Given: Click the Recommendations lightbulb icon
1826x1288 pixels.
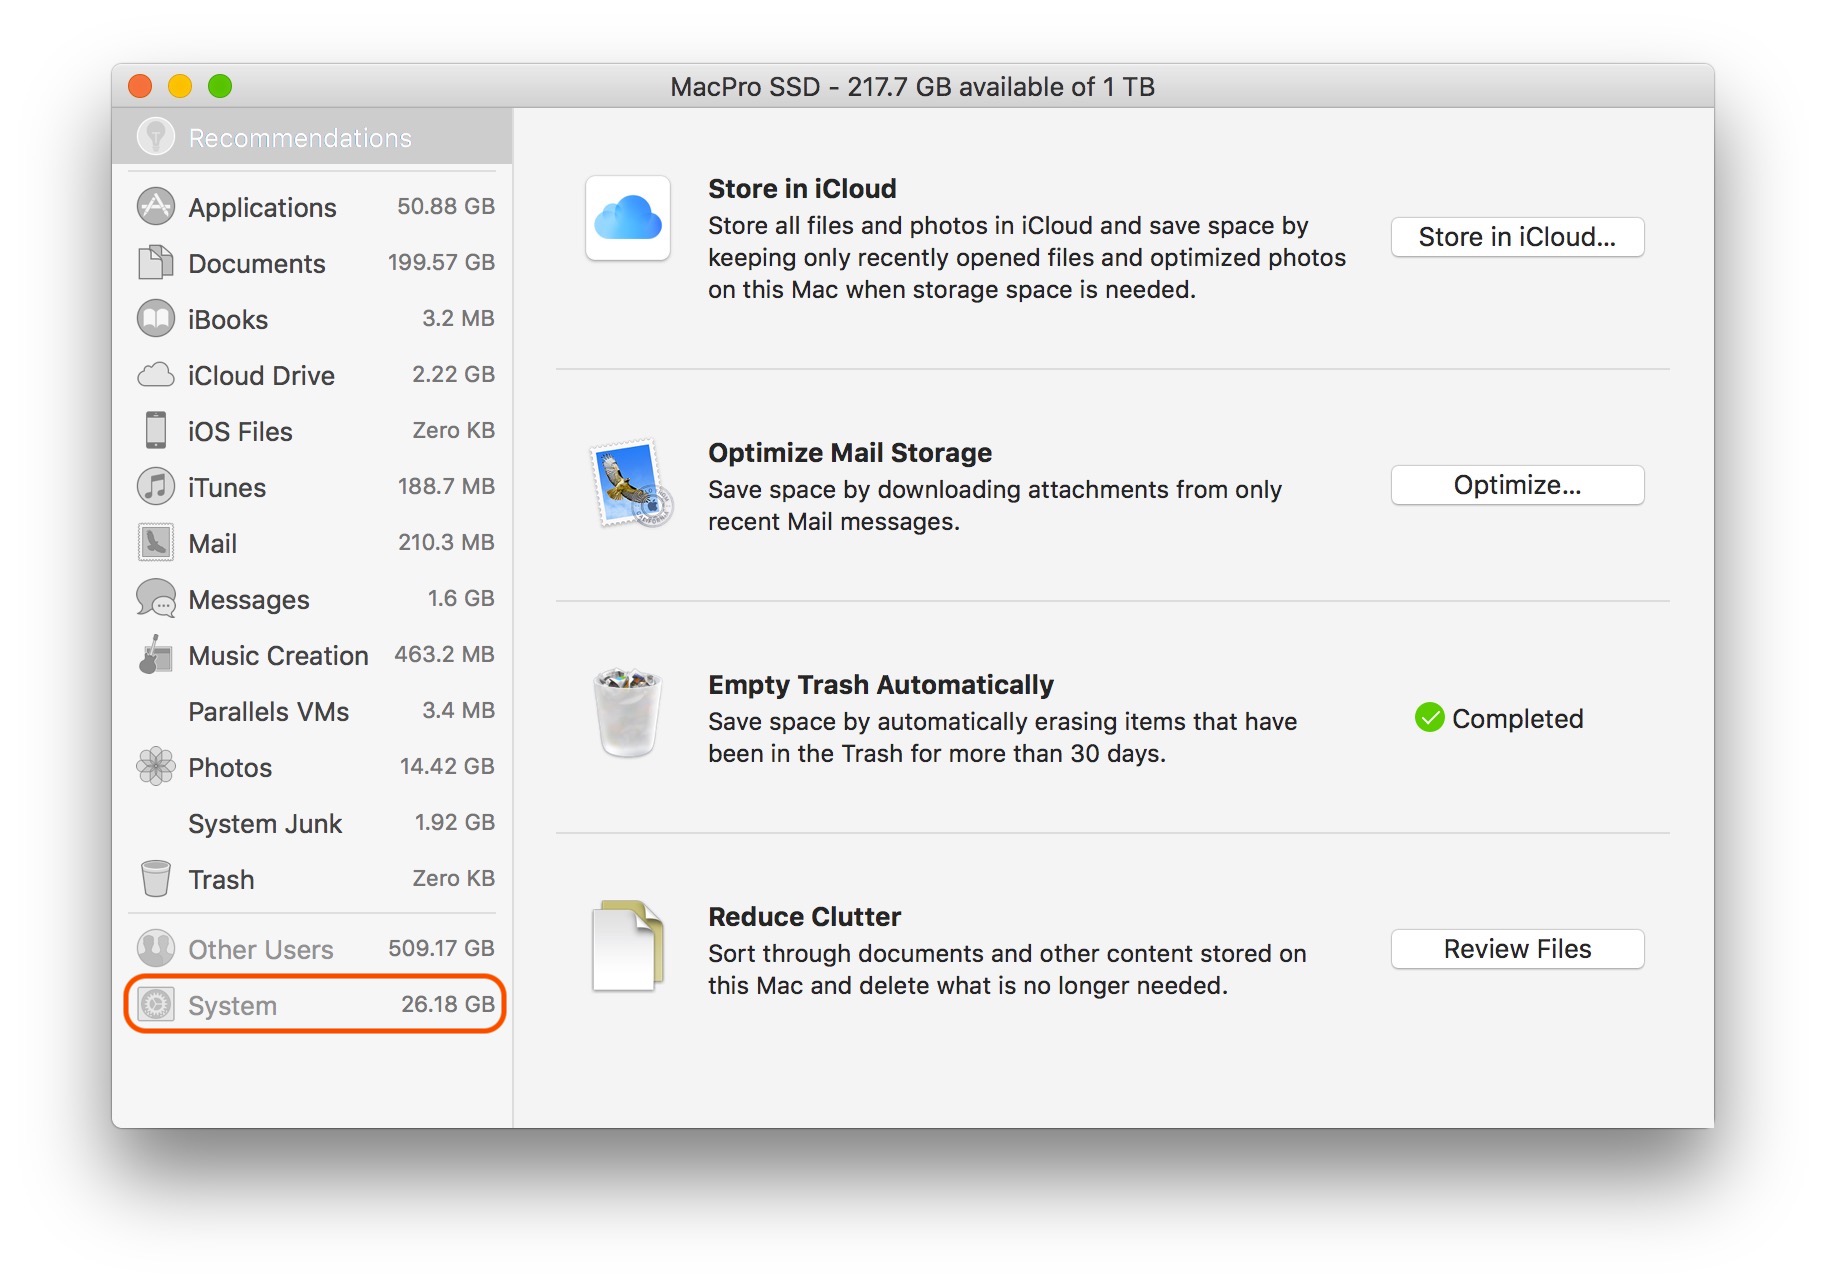Looking at the screenshot, I should click(x=156, y=137).
